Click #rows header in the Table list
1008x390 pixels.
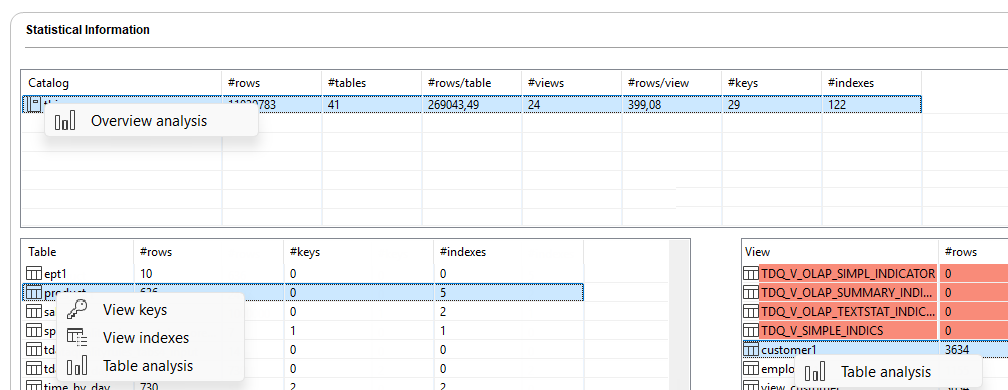(x=209, y=252)
